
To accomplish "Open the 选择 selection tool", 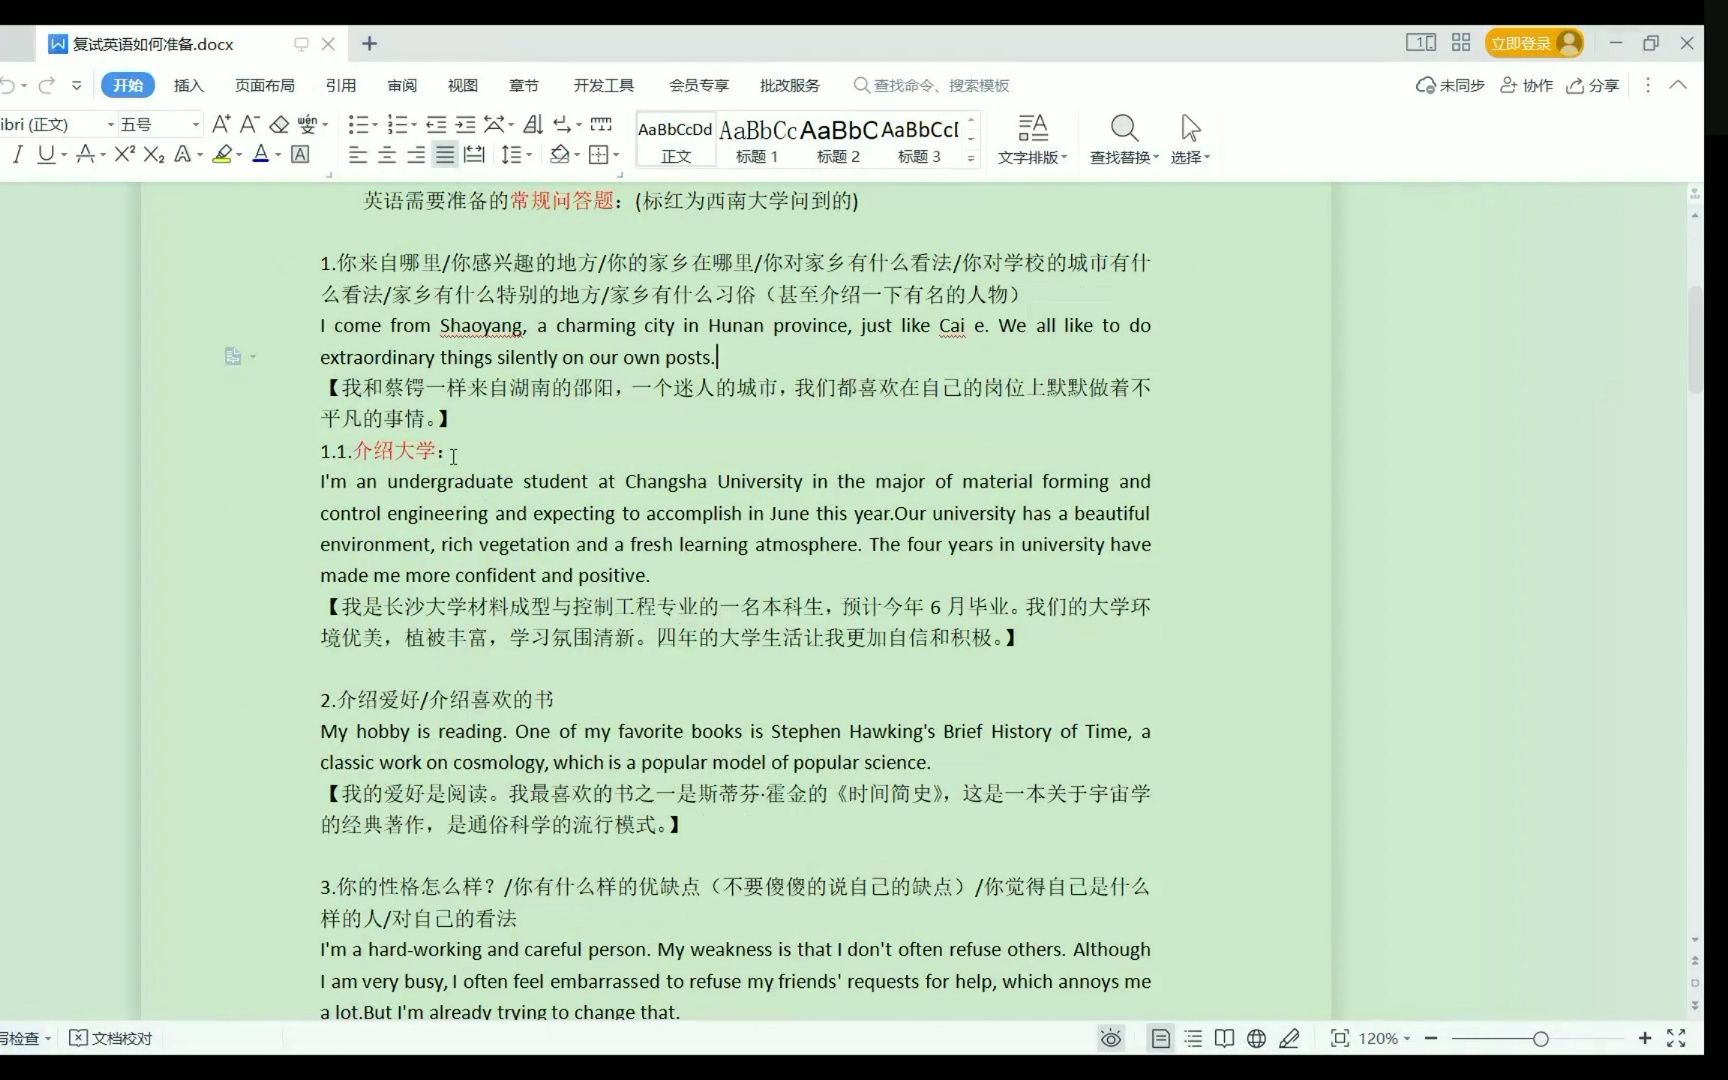I will tap(1190, 139).
